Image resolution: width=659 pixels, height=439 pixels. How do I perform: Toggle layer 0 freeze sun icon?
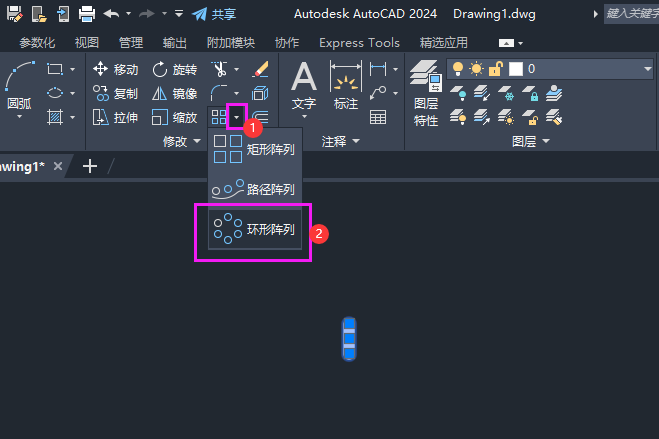[477, 68]
